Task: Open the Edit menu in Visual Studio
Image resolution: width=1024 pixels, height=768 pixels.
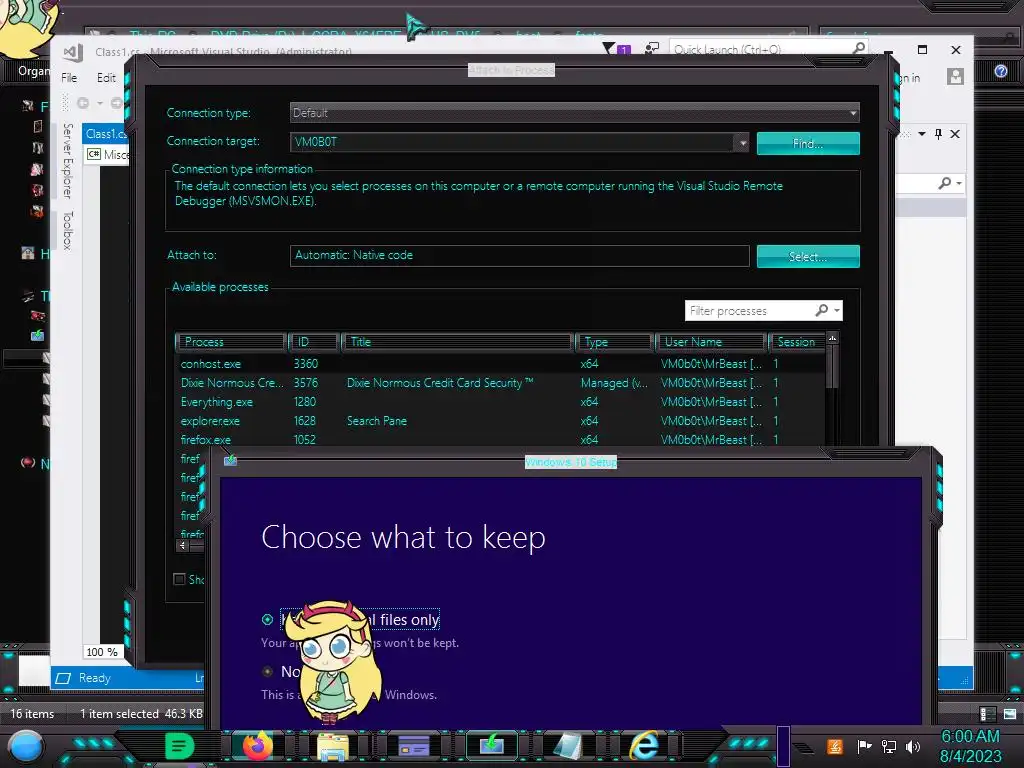Action: pyautogui.click(x=106, y=78)
